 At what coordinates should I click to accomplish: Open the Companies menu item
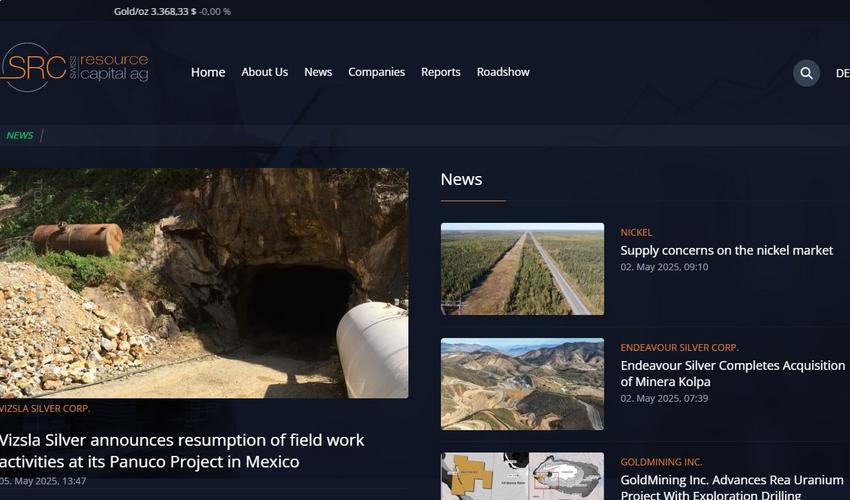377,72
